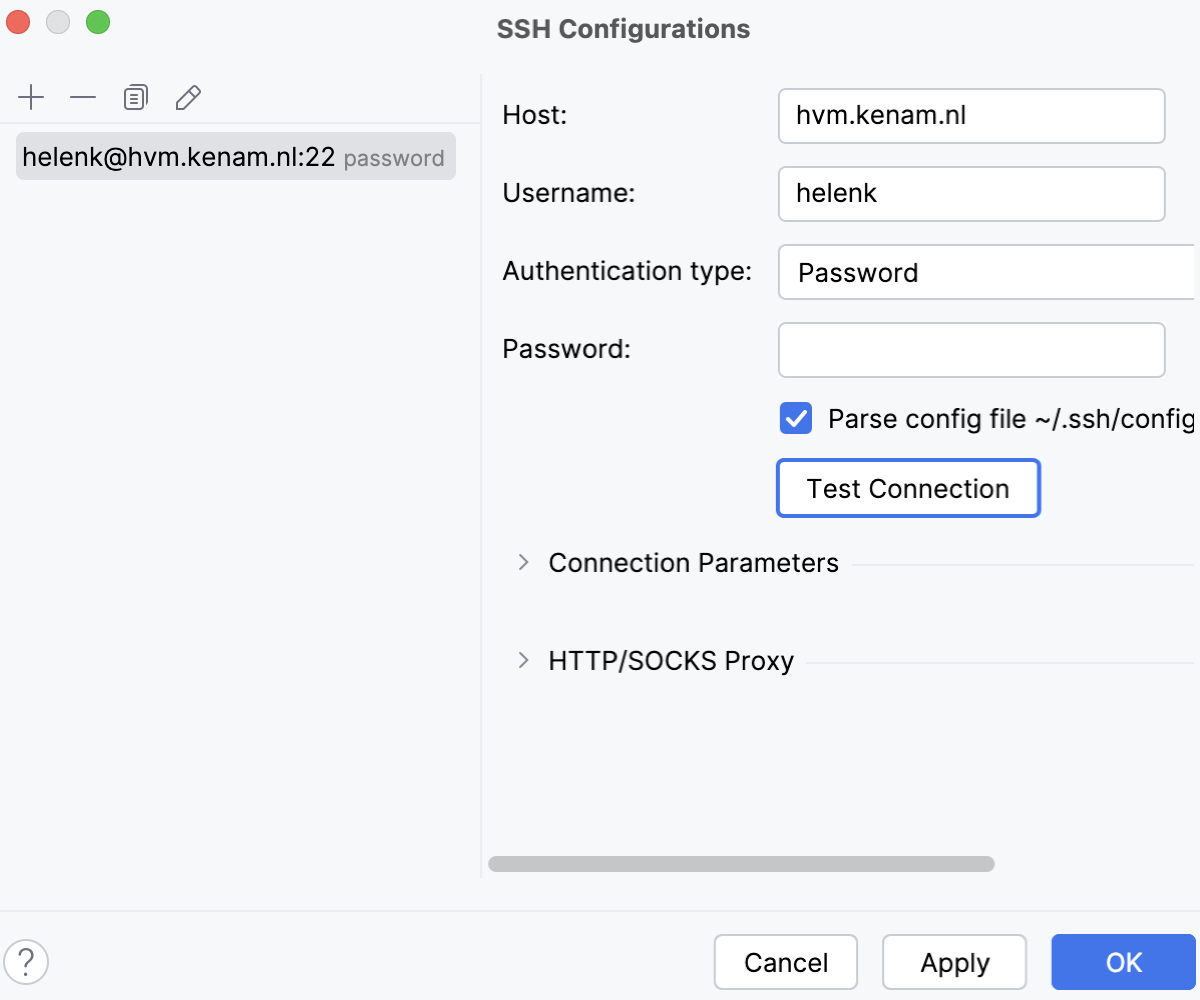This screenshot has height=1000, width=1200.
Task: Edit the SSH configuration name
Action: click(x=187, y=97)
